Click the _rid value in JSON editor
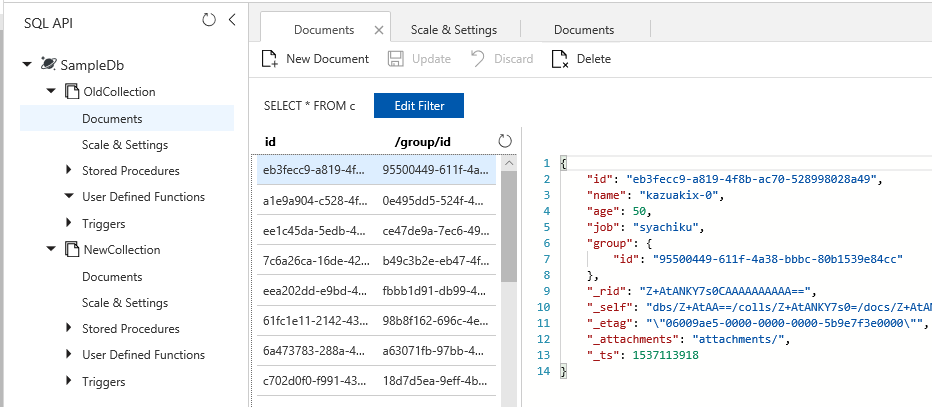 click(725, 291)
